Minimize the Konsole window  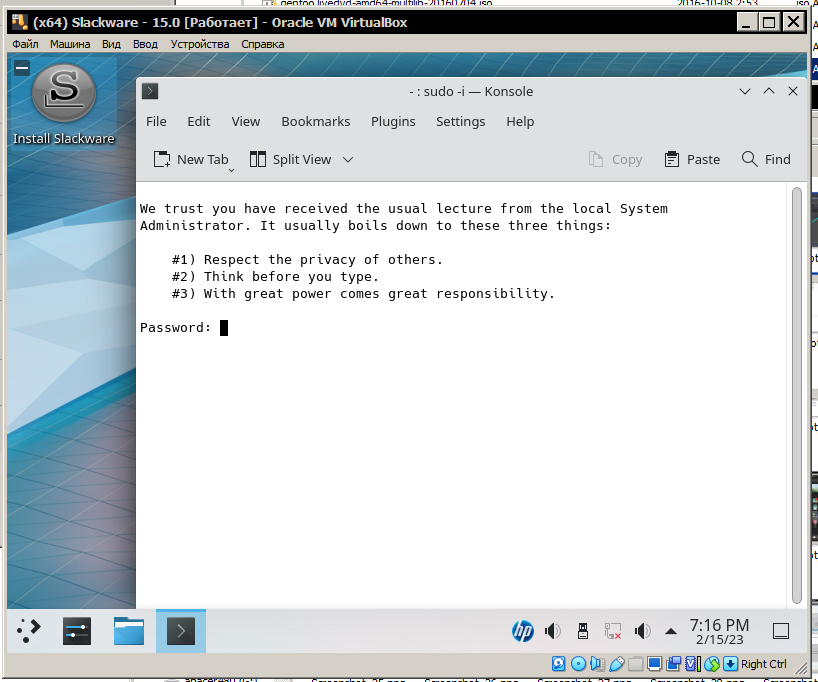pos(744,91)
